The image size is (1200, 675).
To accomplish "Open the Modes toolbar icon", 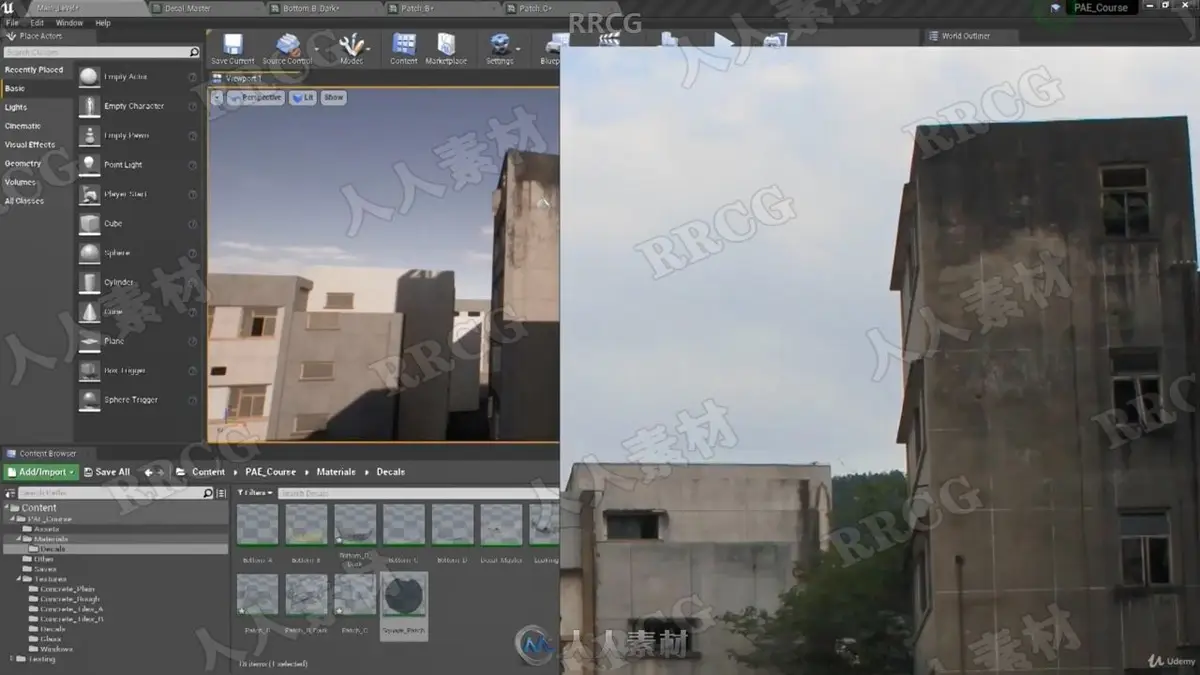I will tap(351, 45).
